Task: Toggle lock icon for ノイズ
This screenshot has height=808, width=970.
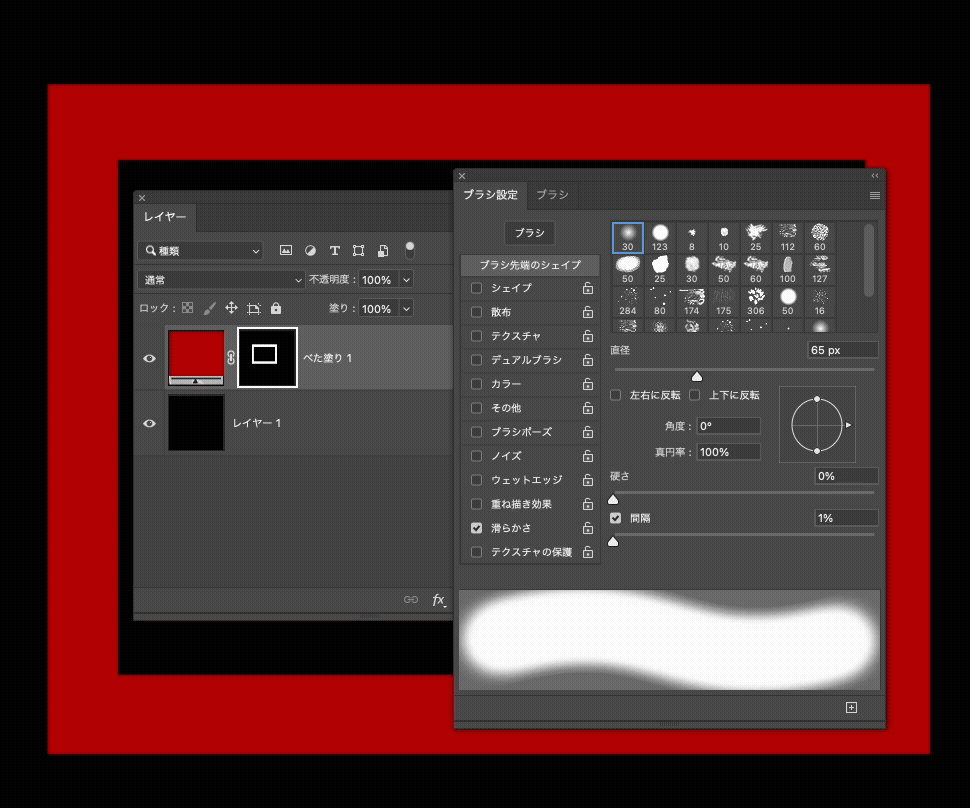Action: pyautogui.click(x=588, y=456)
